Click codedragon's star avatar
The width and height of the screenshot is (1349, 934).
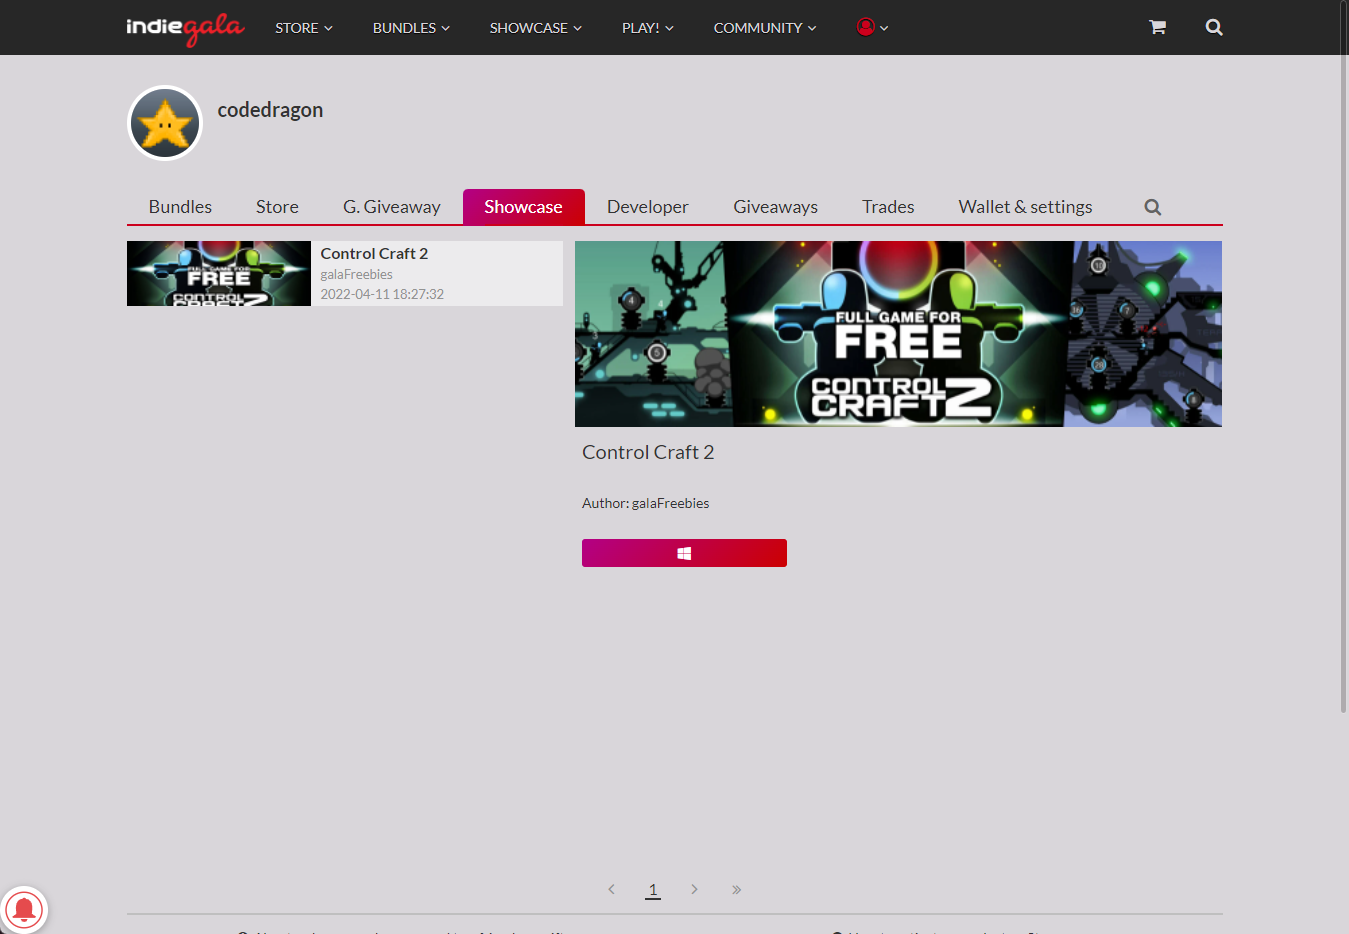[x=165, y=123]
